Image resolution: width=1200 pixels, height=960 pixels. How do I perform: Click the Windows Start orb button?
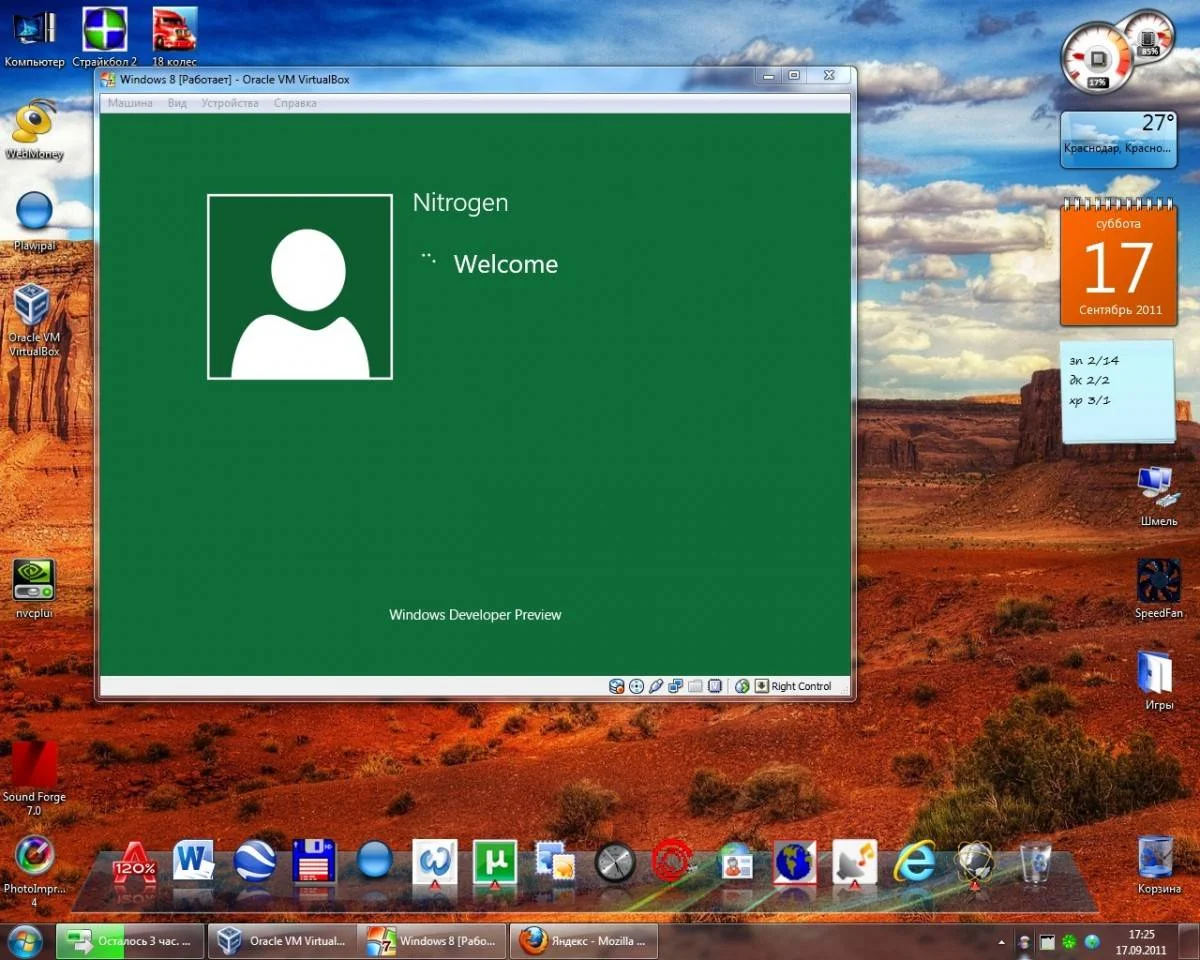(25, 941)
